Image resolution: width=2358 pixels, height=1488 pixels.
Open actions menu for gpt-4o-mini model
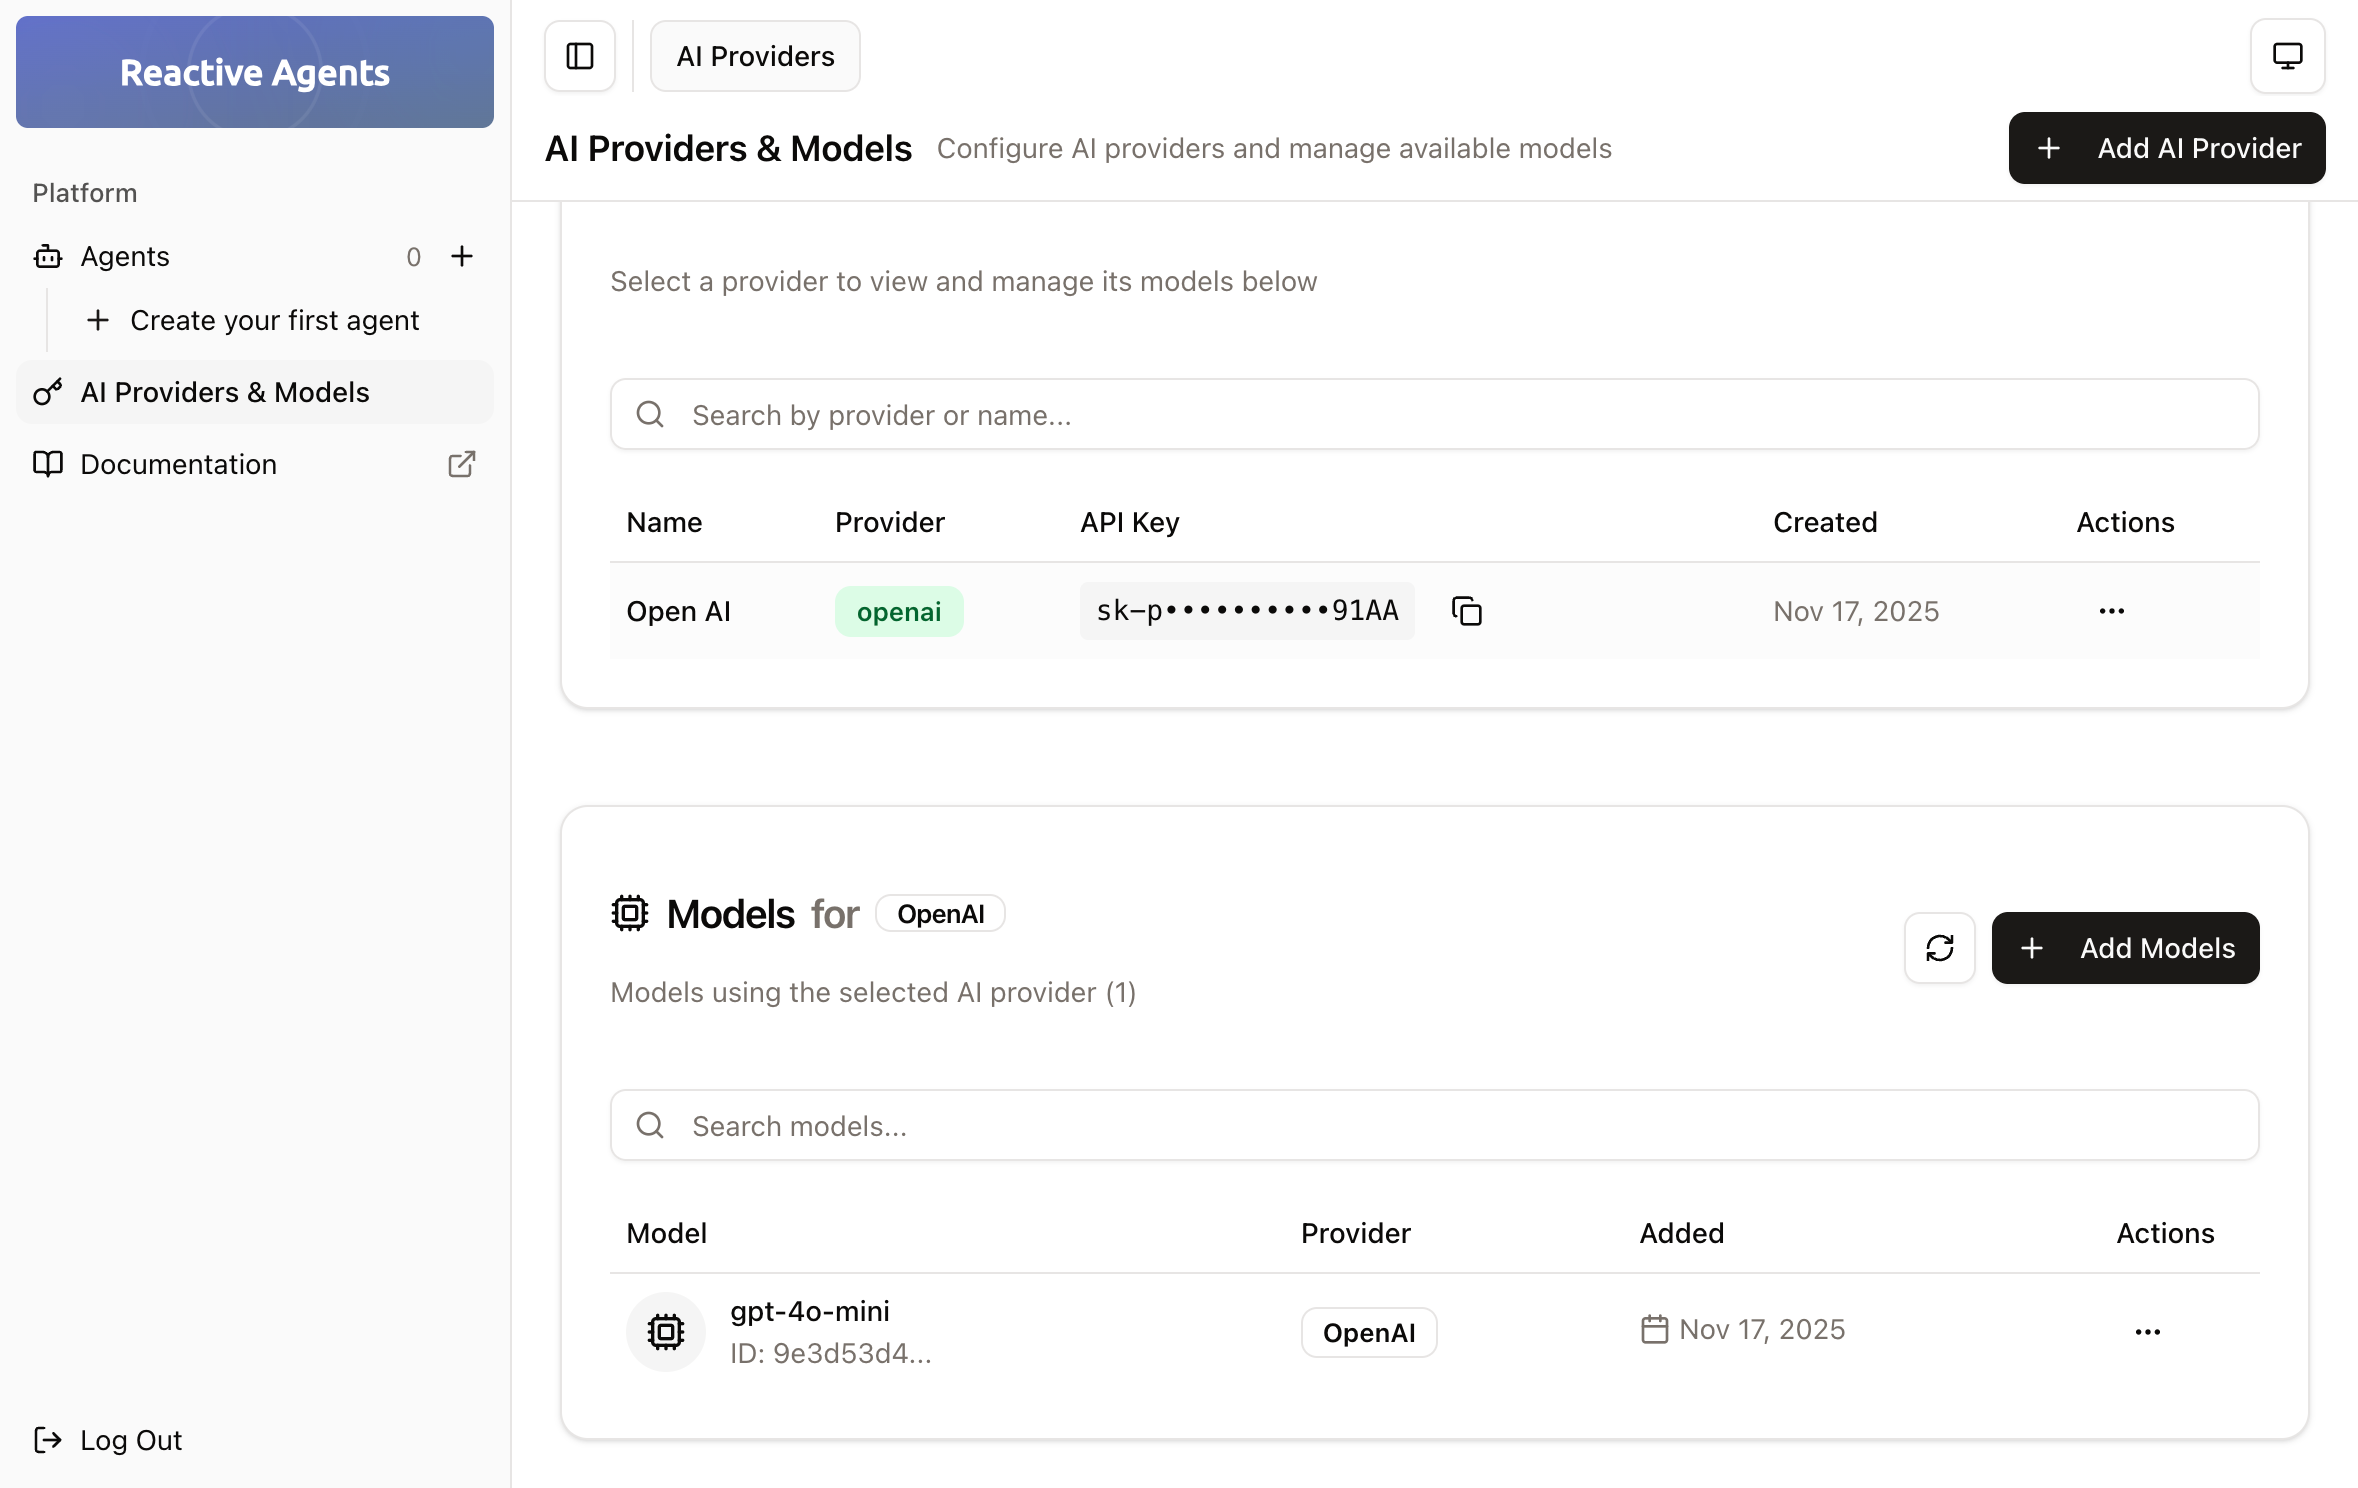[2147, 1331]
